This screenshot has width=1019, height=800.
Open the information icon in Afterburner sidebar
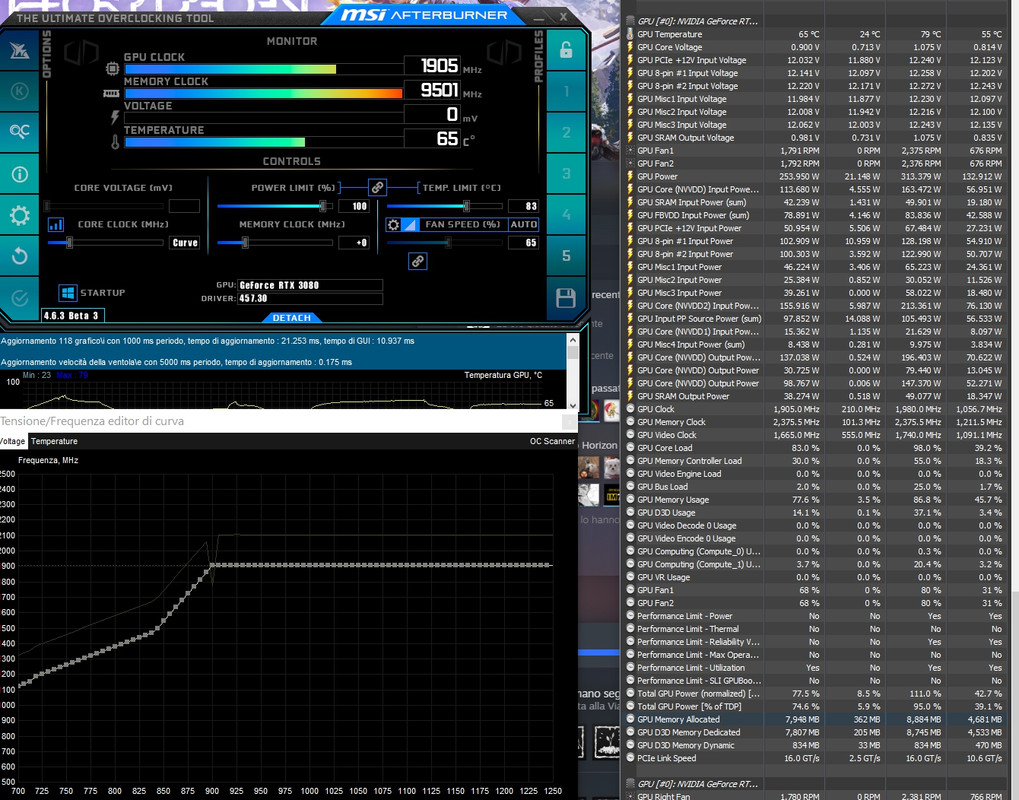19,174
